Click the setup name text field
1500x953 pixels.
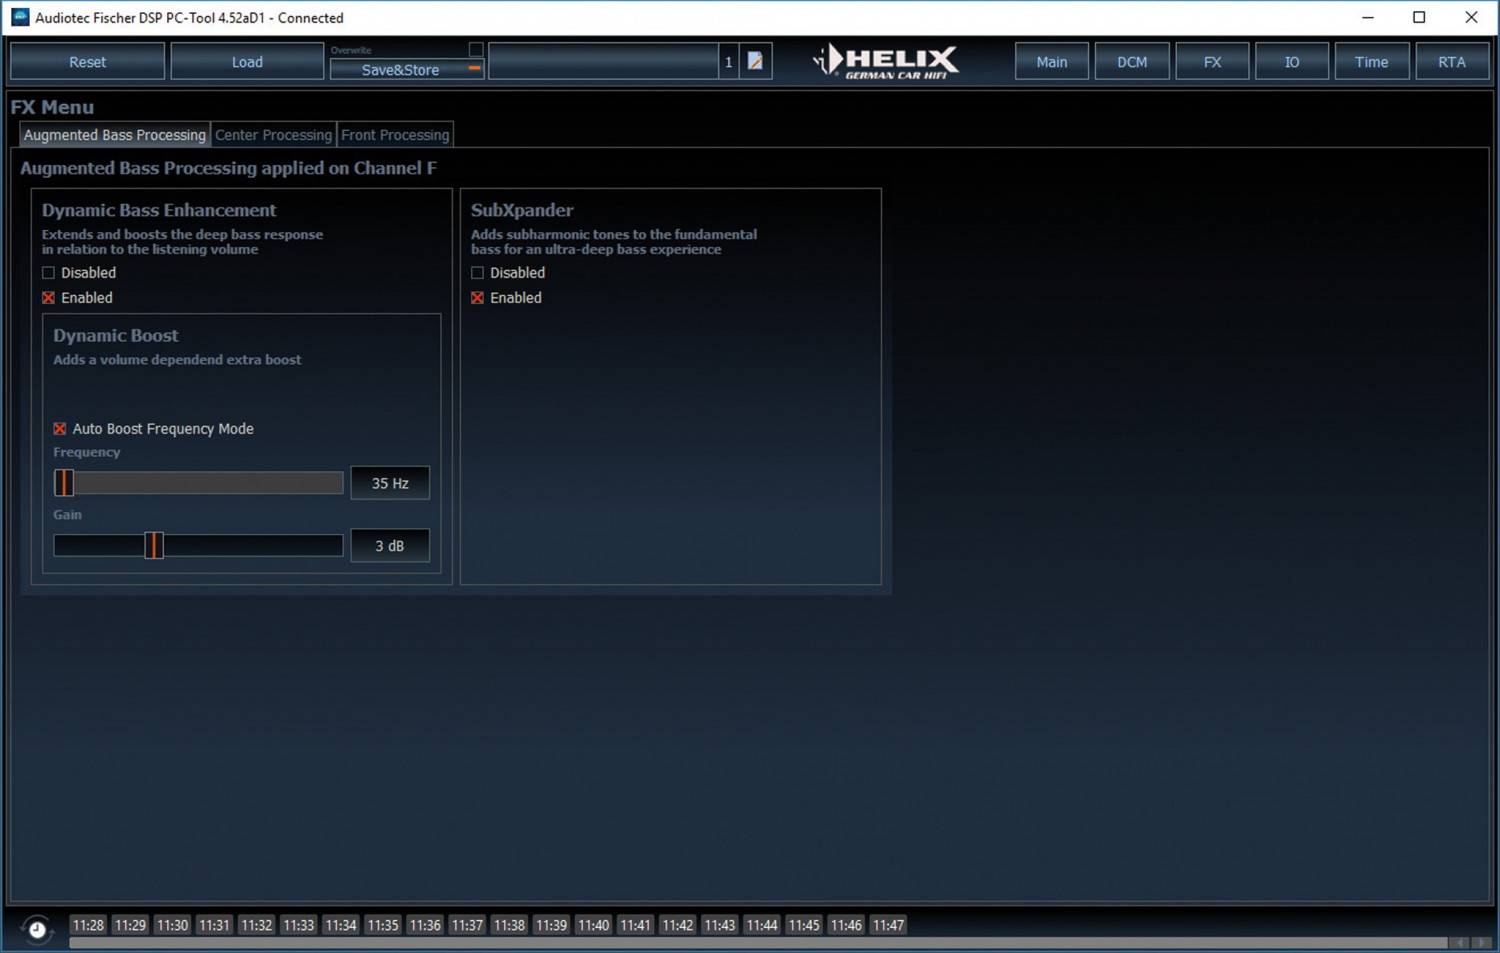(603, 62)
